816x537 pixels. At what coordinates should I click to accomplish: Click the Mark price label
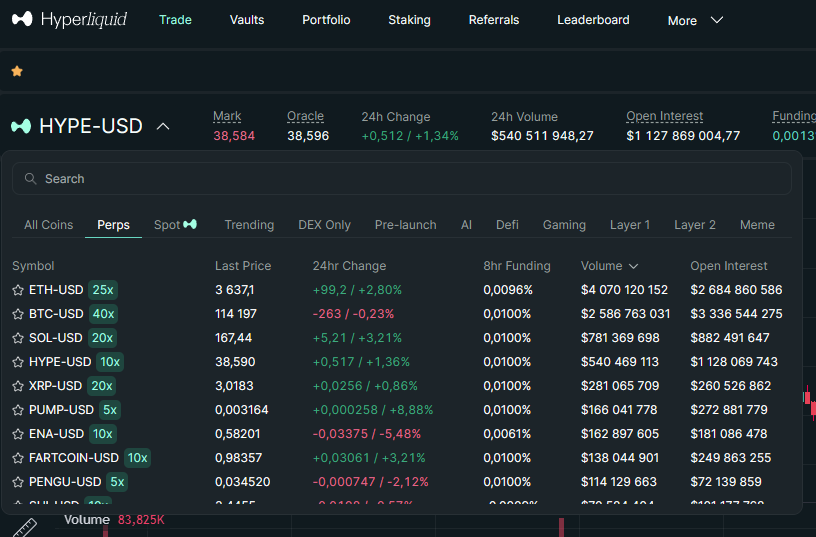pyautogui.click(x=227, y=116)
